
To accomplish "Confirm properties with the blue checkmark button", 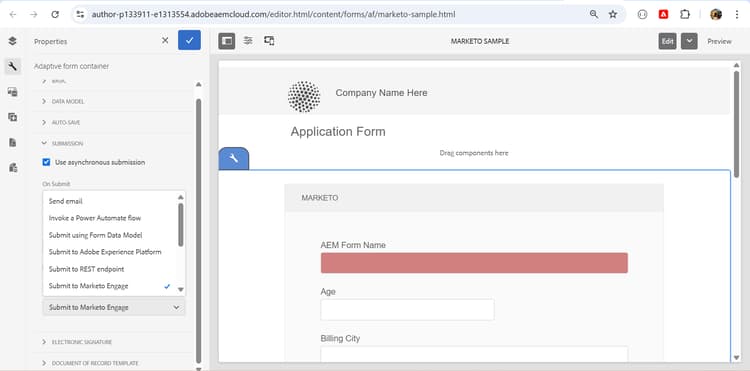I will [x=189, y=41].
